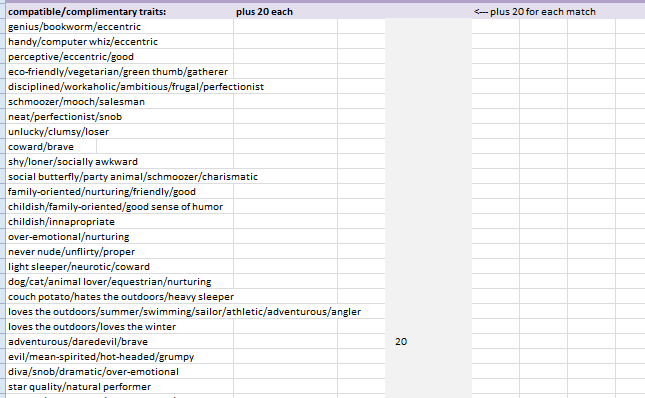Click 'social butterfly/party animal/schmoozer/charismatic' cell
Screen dimensions: 645x398
click(x=133, y=177)
